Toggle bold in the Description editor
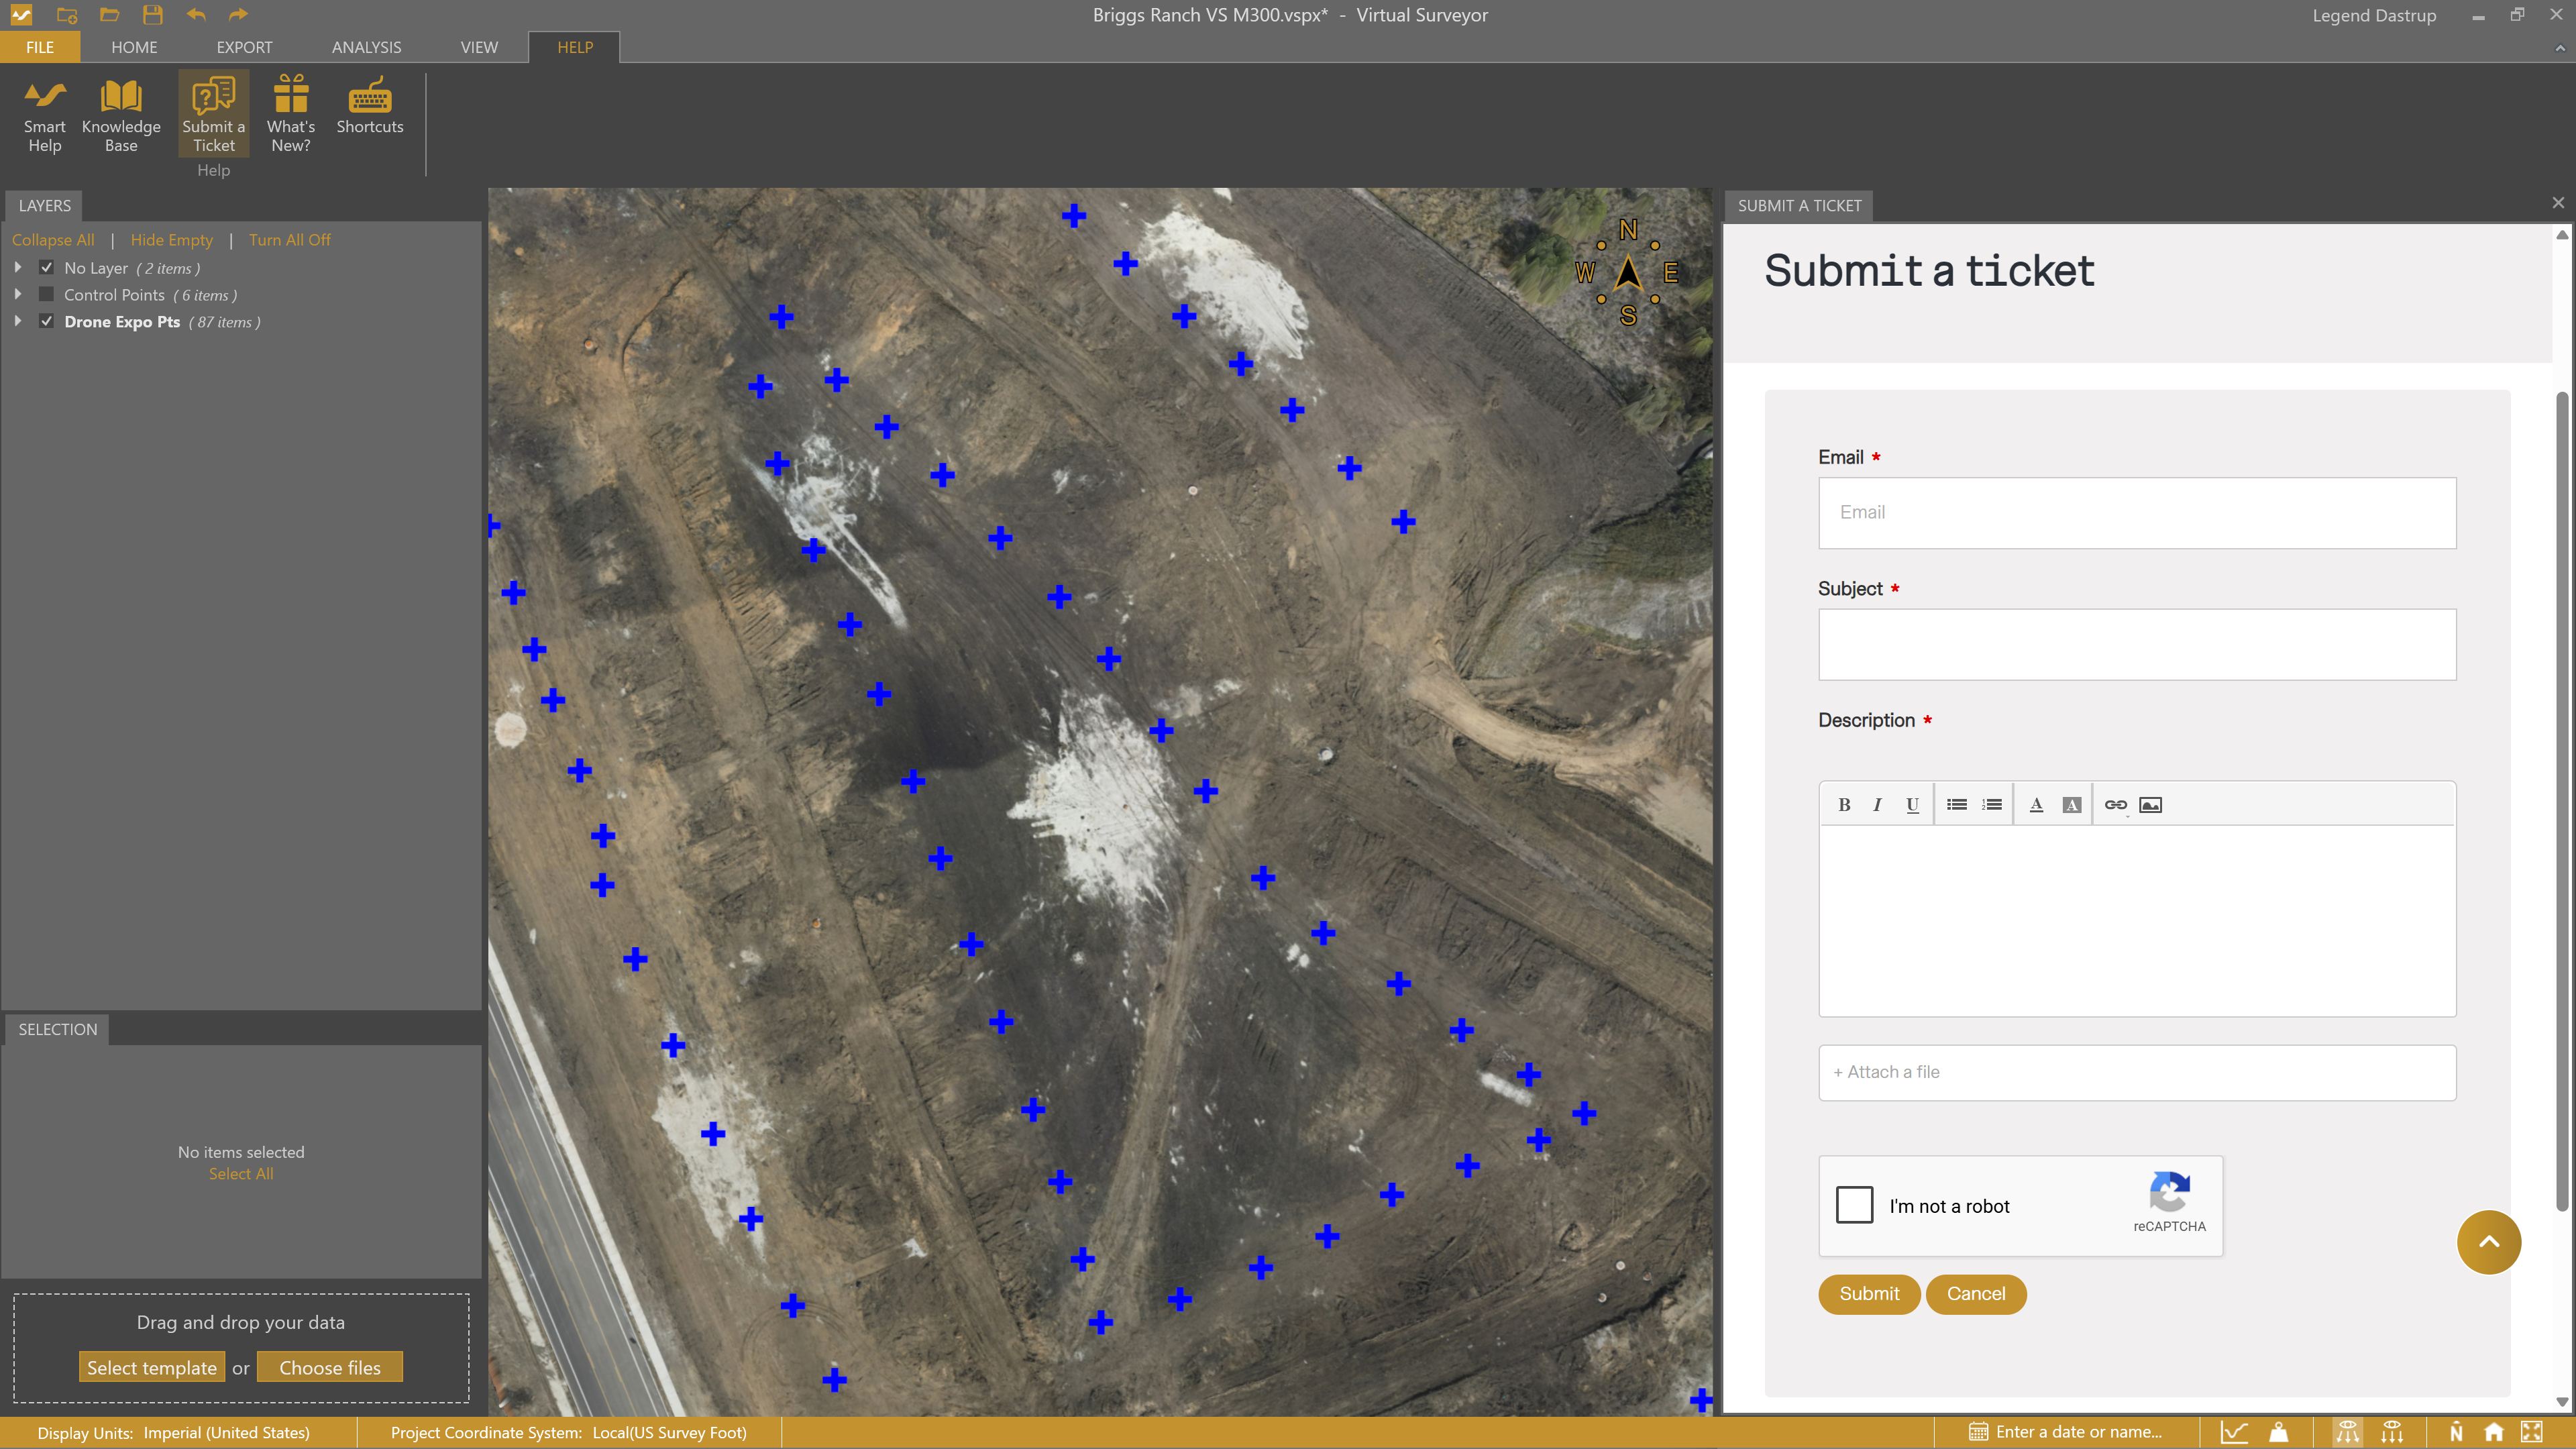The width and height of the screenshot is (2576, 1449). point(1844,805)
